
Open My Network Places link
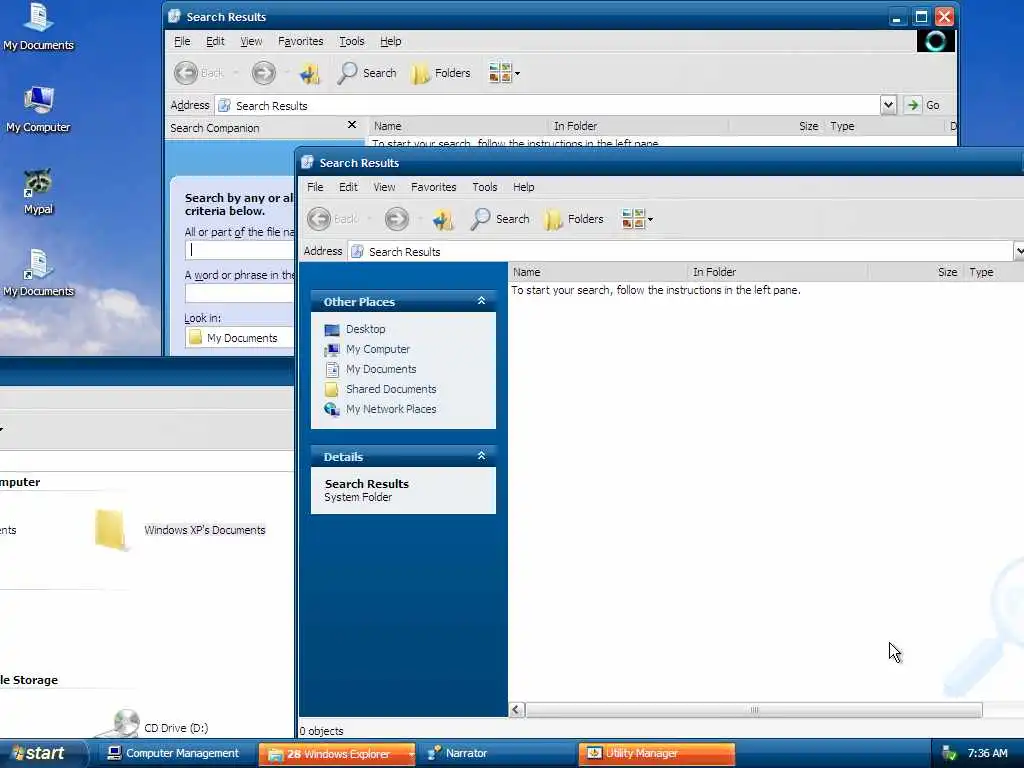391,409
